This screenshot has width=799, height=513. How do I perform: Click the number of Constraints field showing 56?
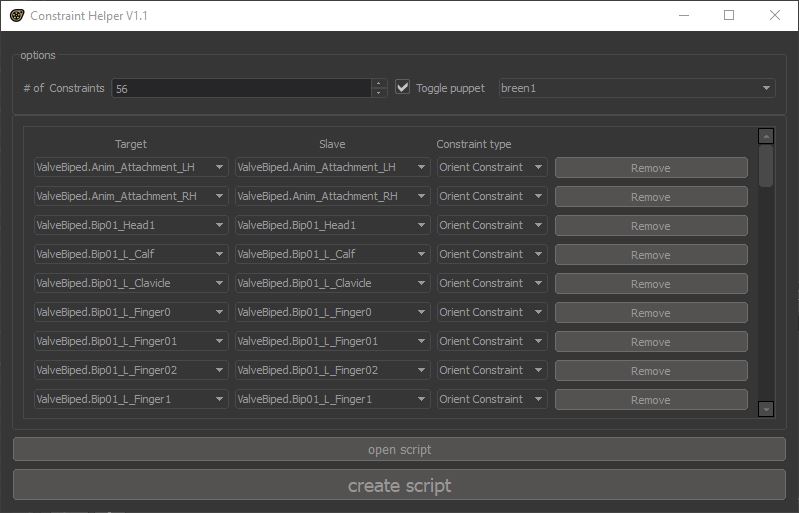click(242, 88)
